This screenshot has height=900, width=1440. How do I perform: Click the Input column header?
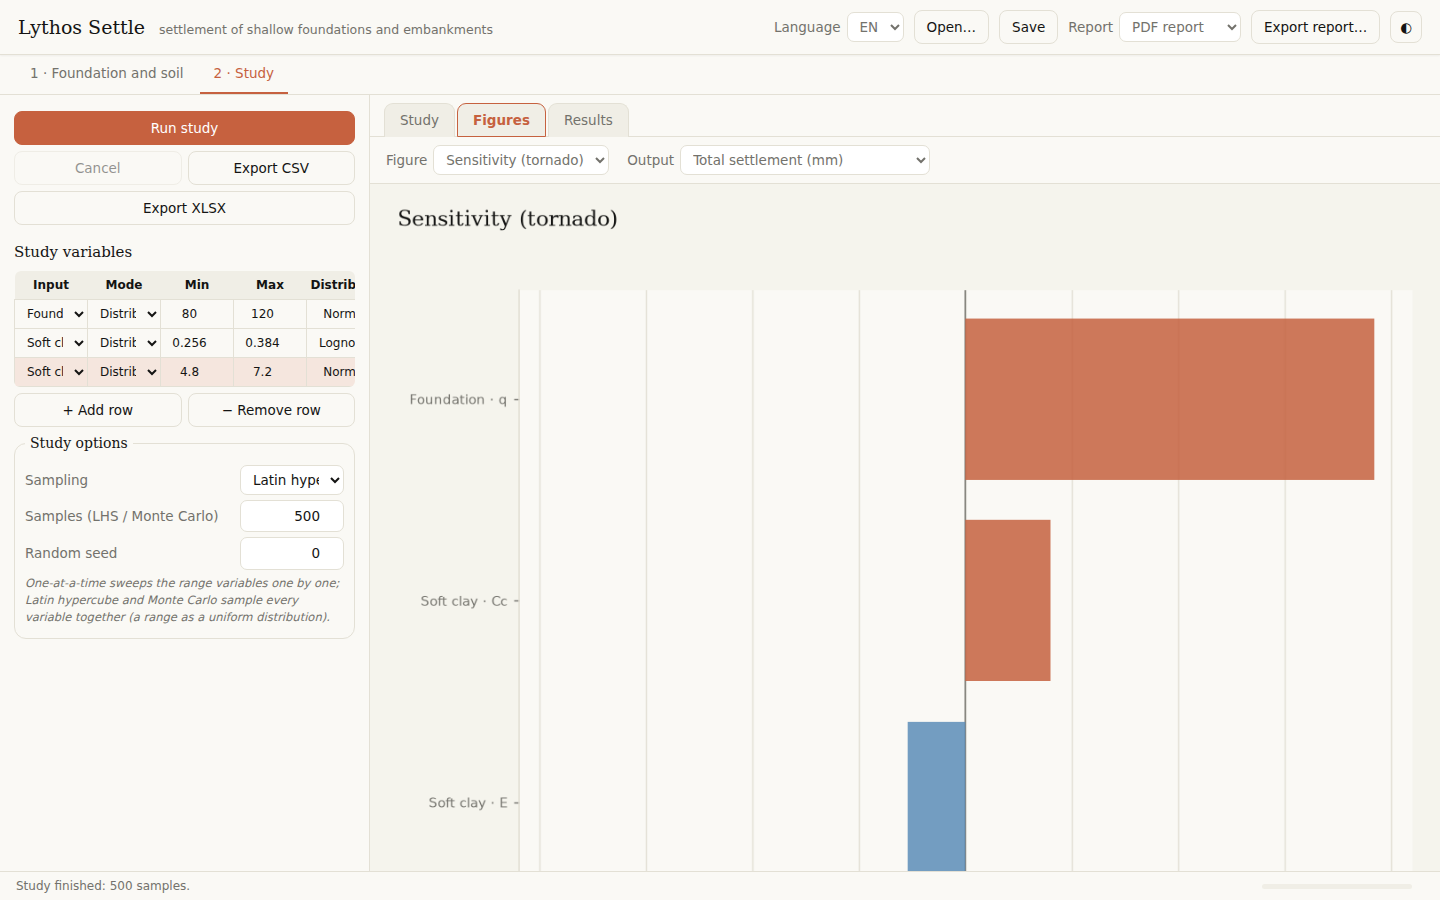(x=51, y=285)
